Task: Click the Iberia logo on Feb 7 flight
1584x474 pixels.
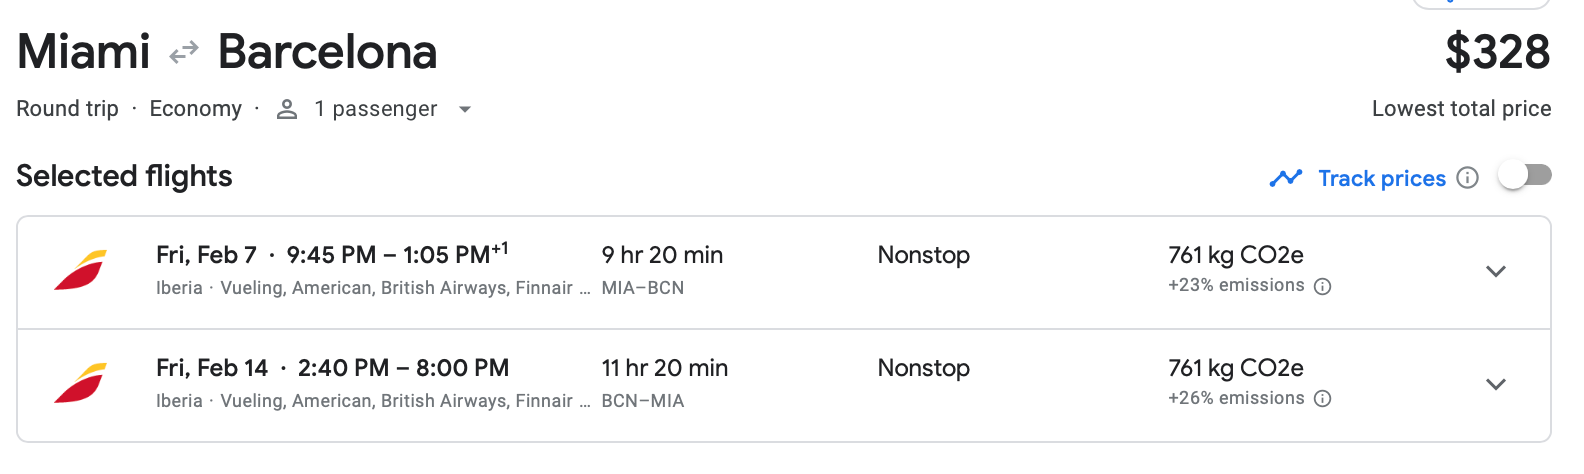Action: coord(80,270)
